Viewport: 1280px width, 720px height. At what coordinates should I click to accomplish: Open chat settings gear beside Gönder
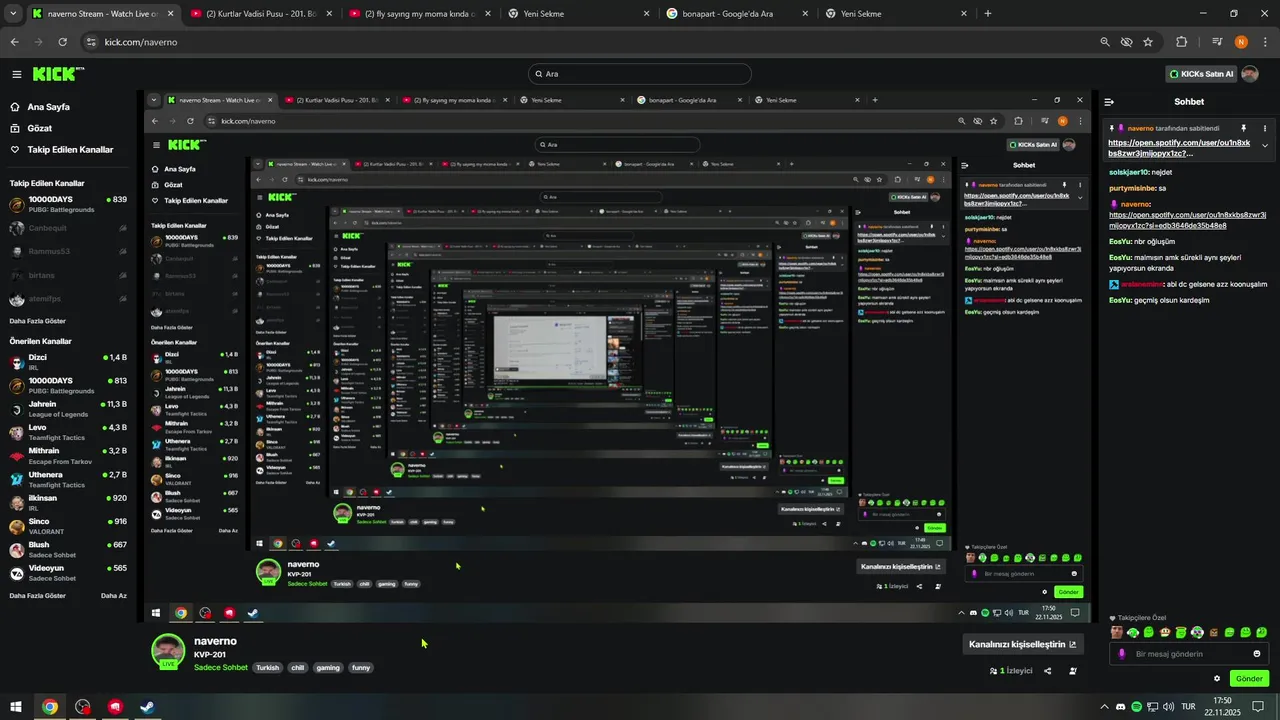[1217, 678]
